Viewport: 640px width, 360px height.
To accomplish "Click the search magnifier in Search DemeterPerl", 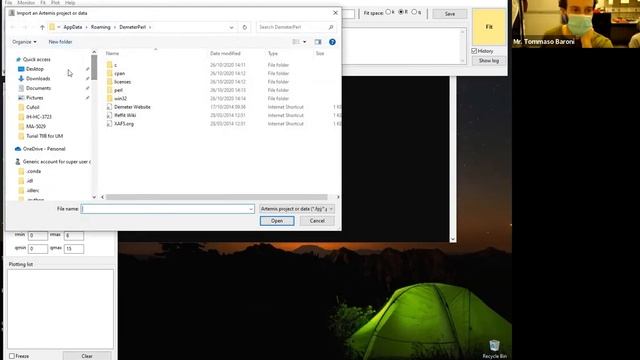I will 331,27.
